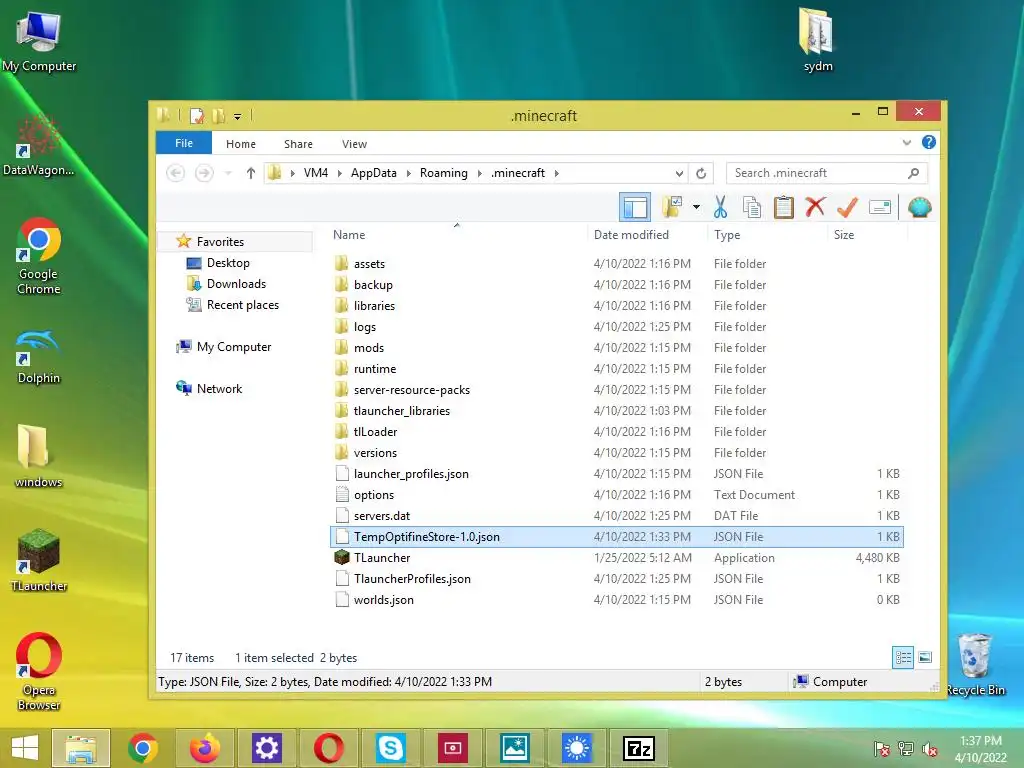Open Recent places in navigation pane
1024x768 pixels.
click(242, 305)
